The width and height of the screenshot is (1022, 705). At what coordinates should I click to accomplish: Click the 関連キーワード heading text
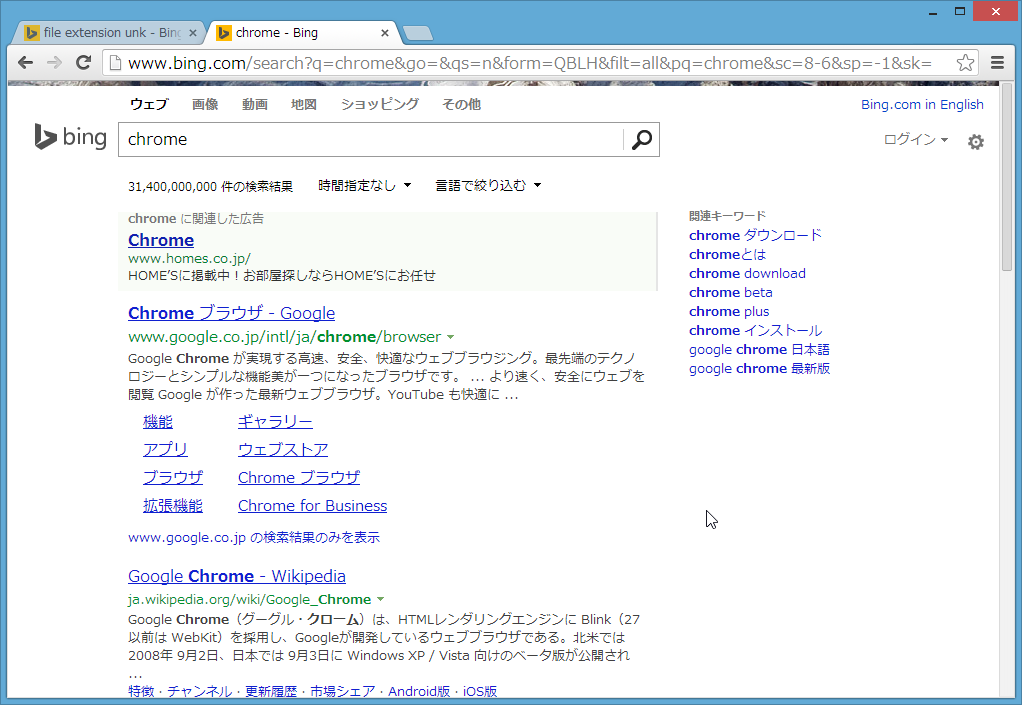click(727, 216)
